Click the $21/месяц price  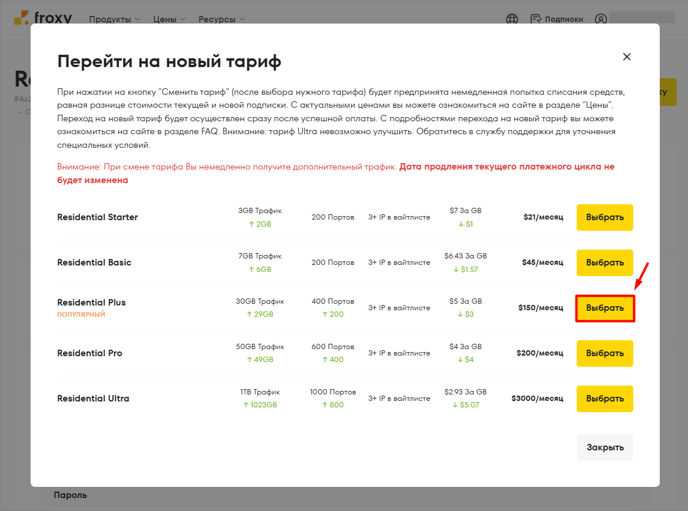point(543,217)
